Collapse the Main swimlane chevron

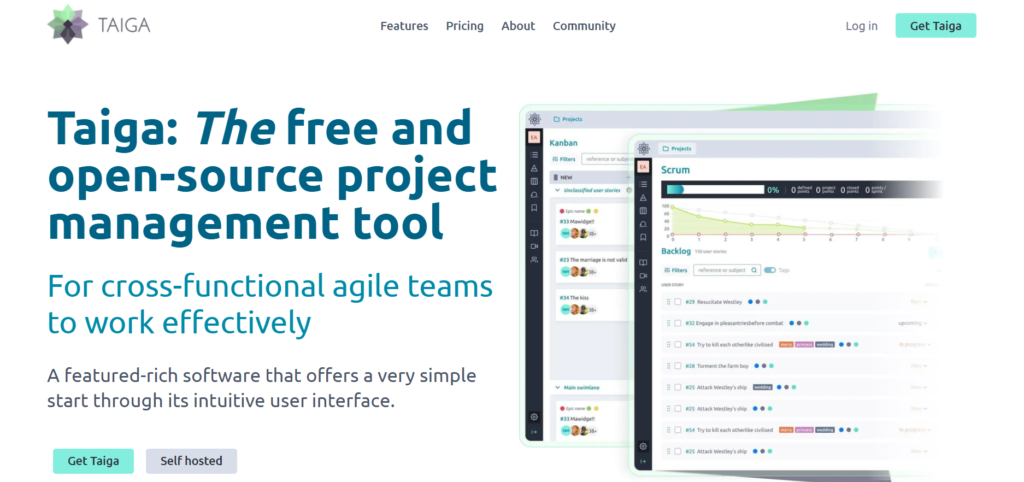point(557,387)
